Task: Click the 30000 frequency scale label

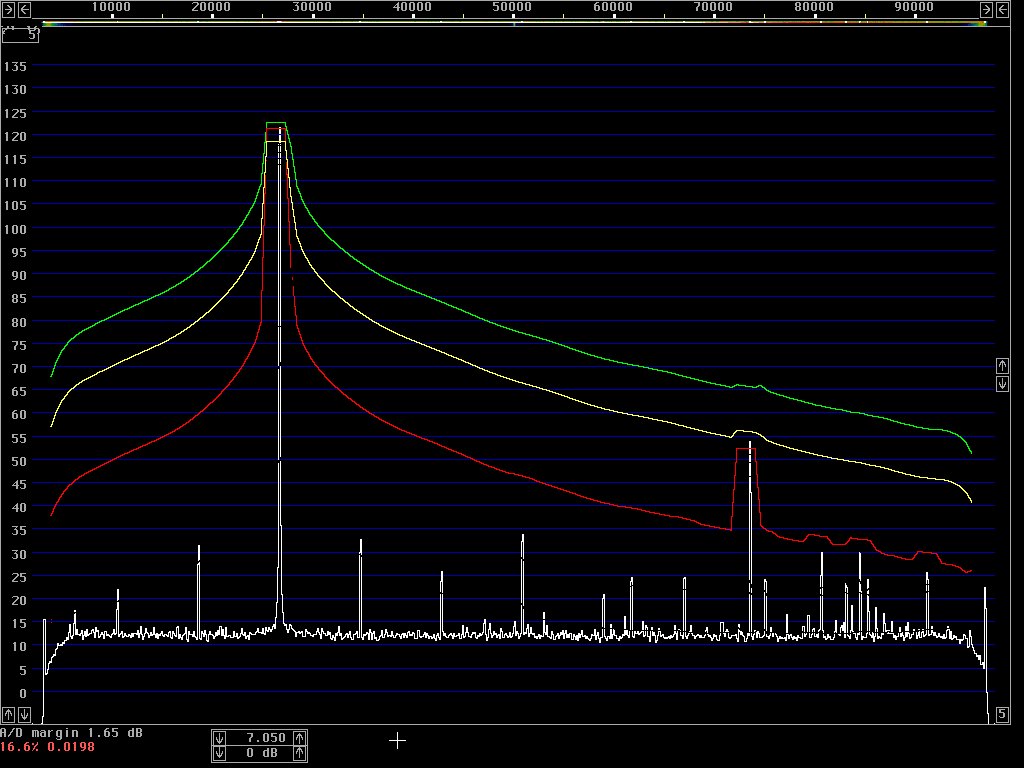Action: coord(312,7)
